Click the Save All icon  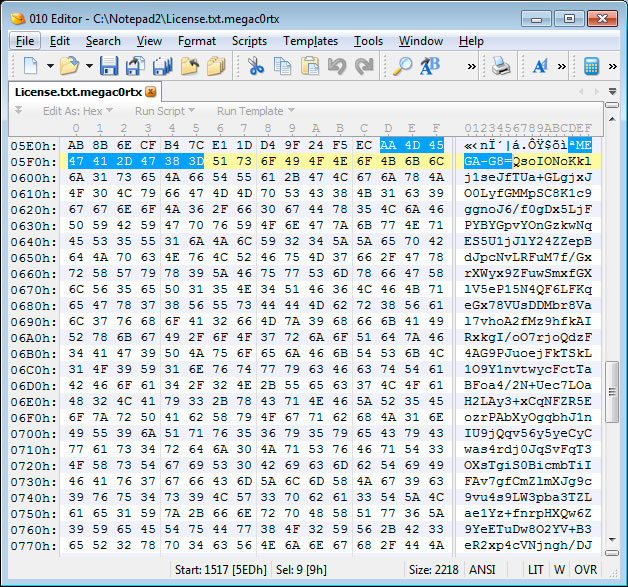point(162,66)
